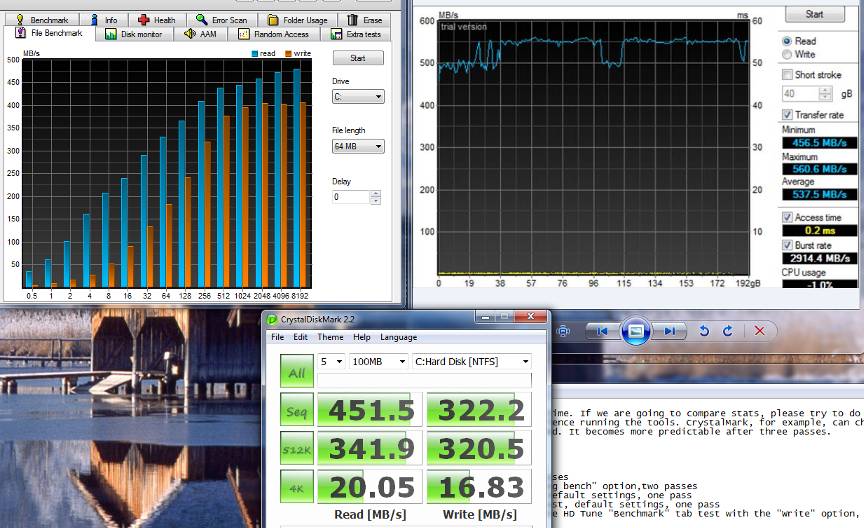The image size is (864, 528).
Task: Select the File Benchmark tab
Action: 49,33
